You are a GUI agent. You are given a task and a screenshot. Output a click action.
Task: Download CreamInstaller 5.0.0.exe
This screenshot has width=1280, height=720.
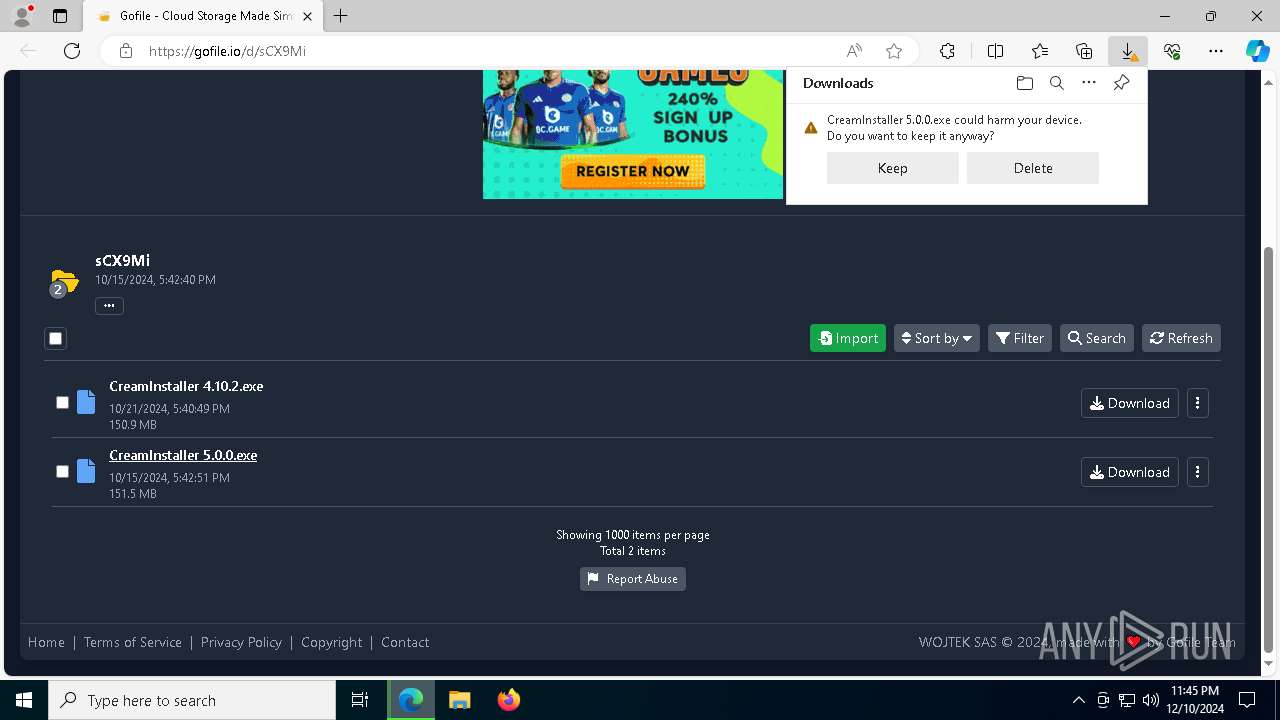[1130, 472]
